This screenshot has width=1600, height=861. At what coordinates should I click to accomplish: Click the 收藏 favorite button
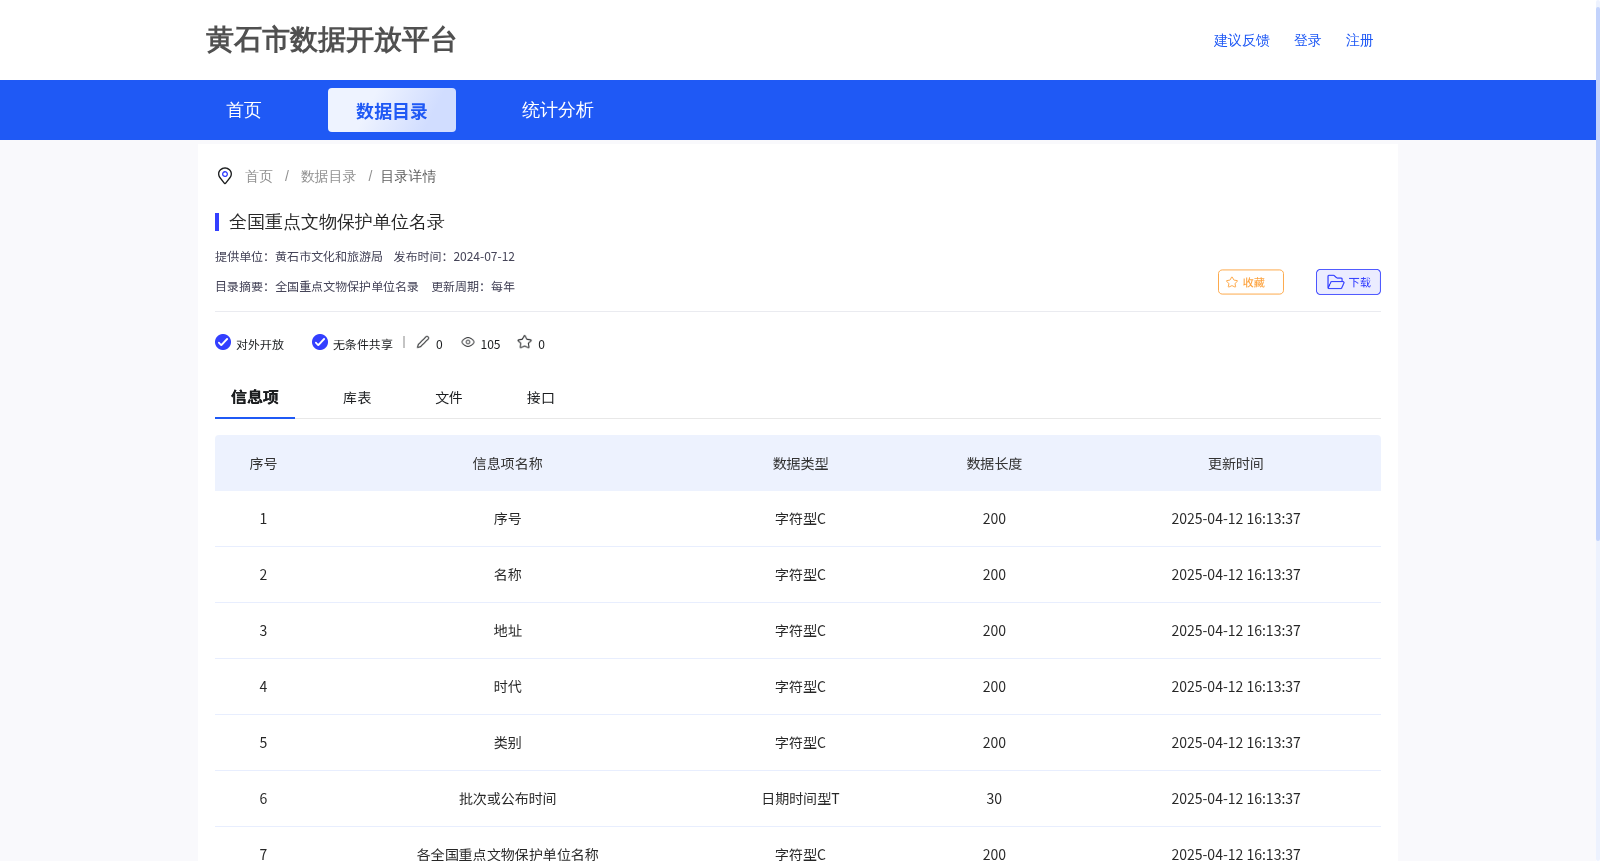pyautogui.click(x=1250, y=282)
